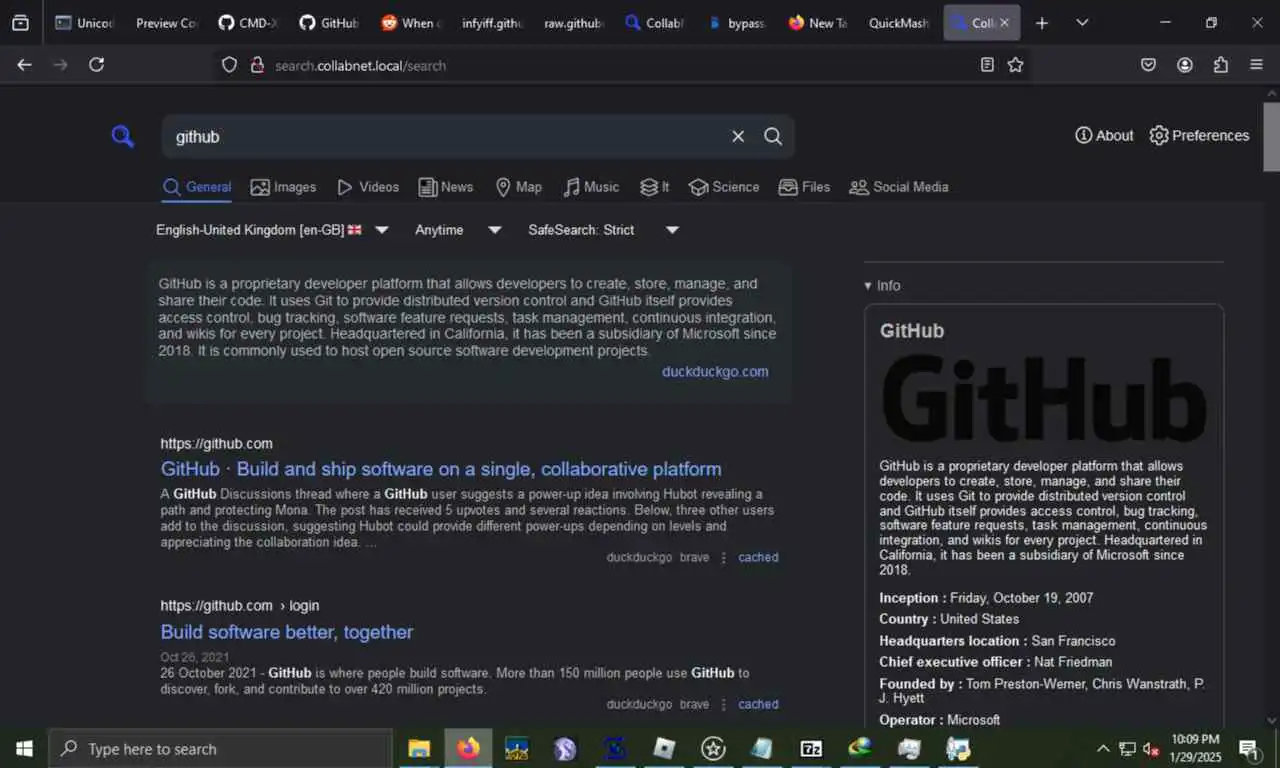The height and width of the screenshot is (768, 1280).
Task: Click the muted volume tray icon
Action: point(1151,748)
